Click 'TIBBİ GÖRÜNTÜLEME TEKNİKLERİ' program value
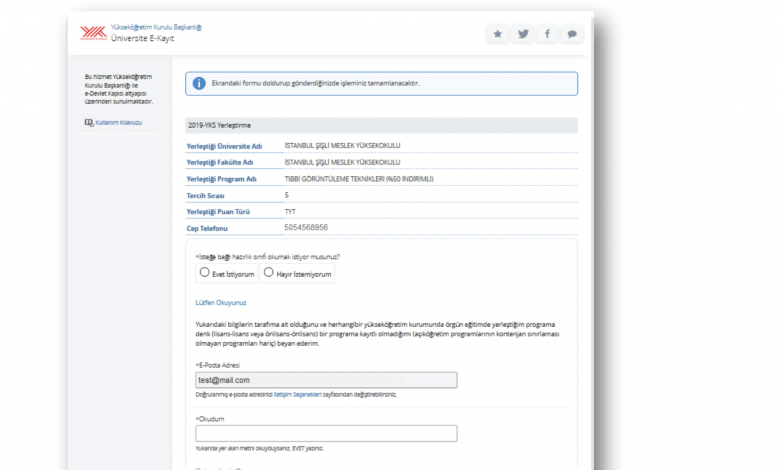The height and width of the screenshot is (470, 780). pyautogui.click(x=359, y=179)
